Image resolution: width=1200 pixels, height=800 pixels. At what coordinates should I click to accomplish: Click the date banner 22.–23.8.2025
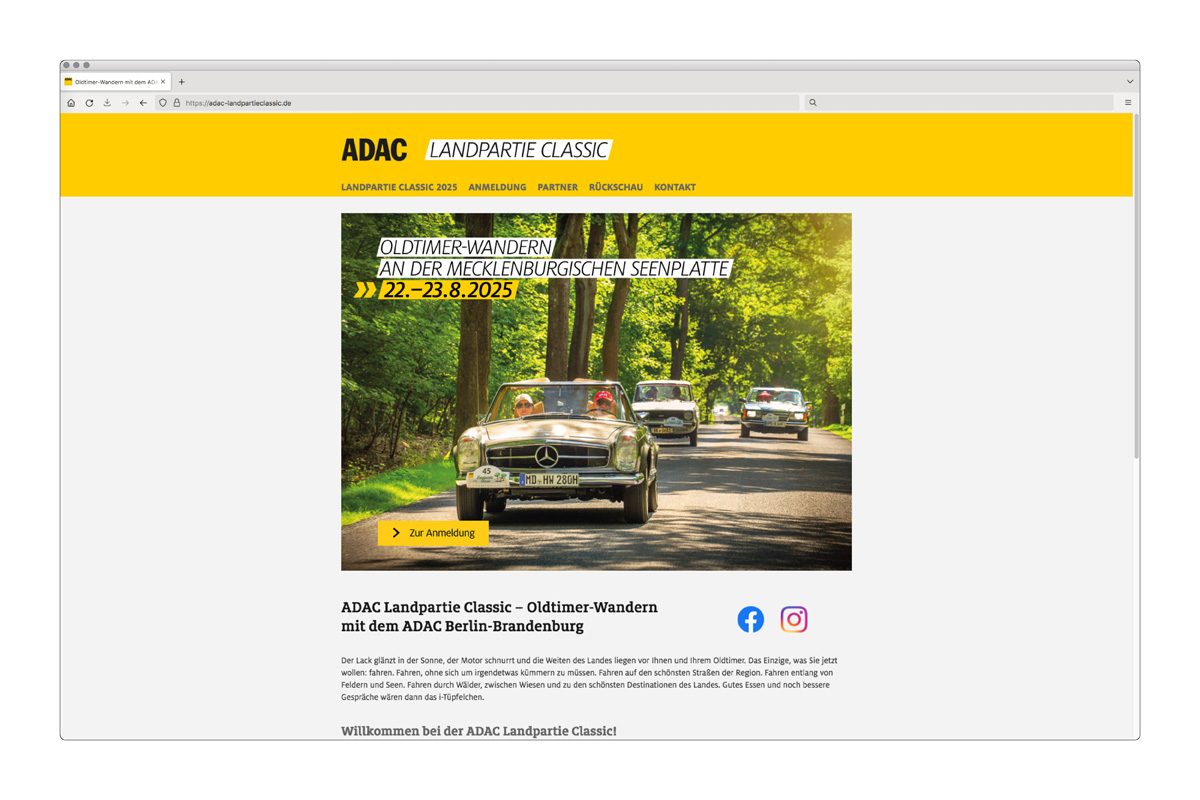pos(448,290)
